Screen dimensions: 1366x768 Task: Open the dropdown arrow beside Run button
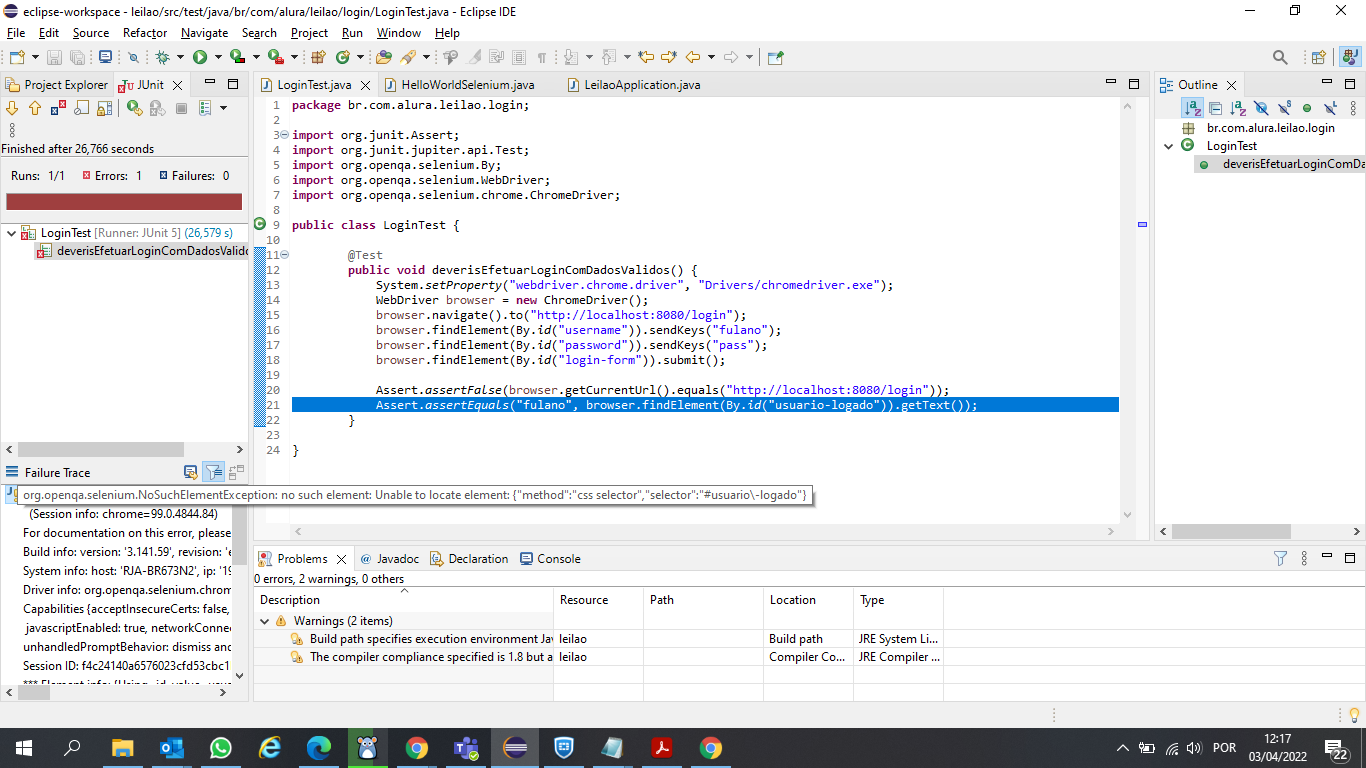[216, 58]
